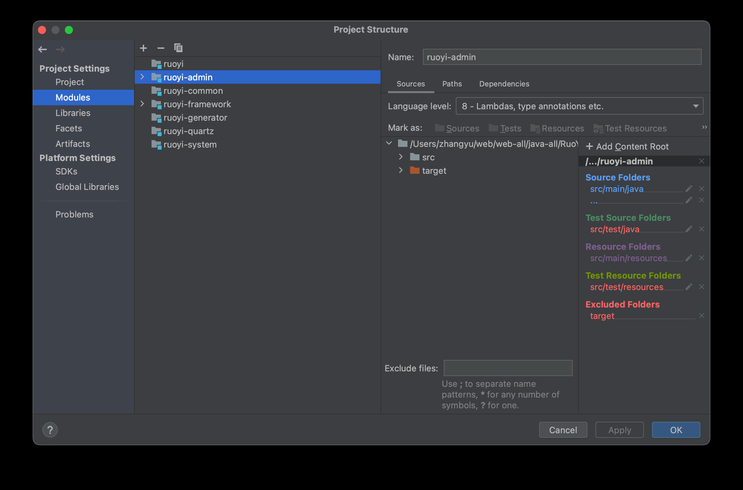Click the Remove module minus icon

(x=161, y=48)
